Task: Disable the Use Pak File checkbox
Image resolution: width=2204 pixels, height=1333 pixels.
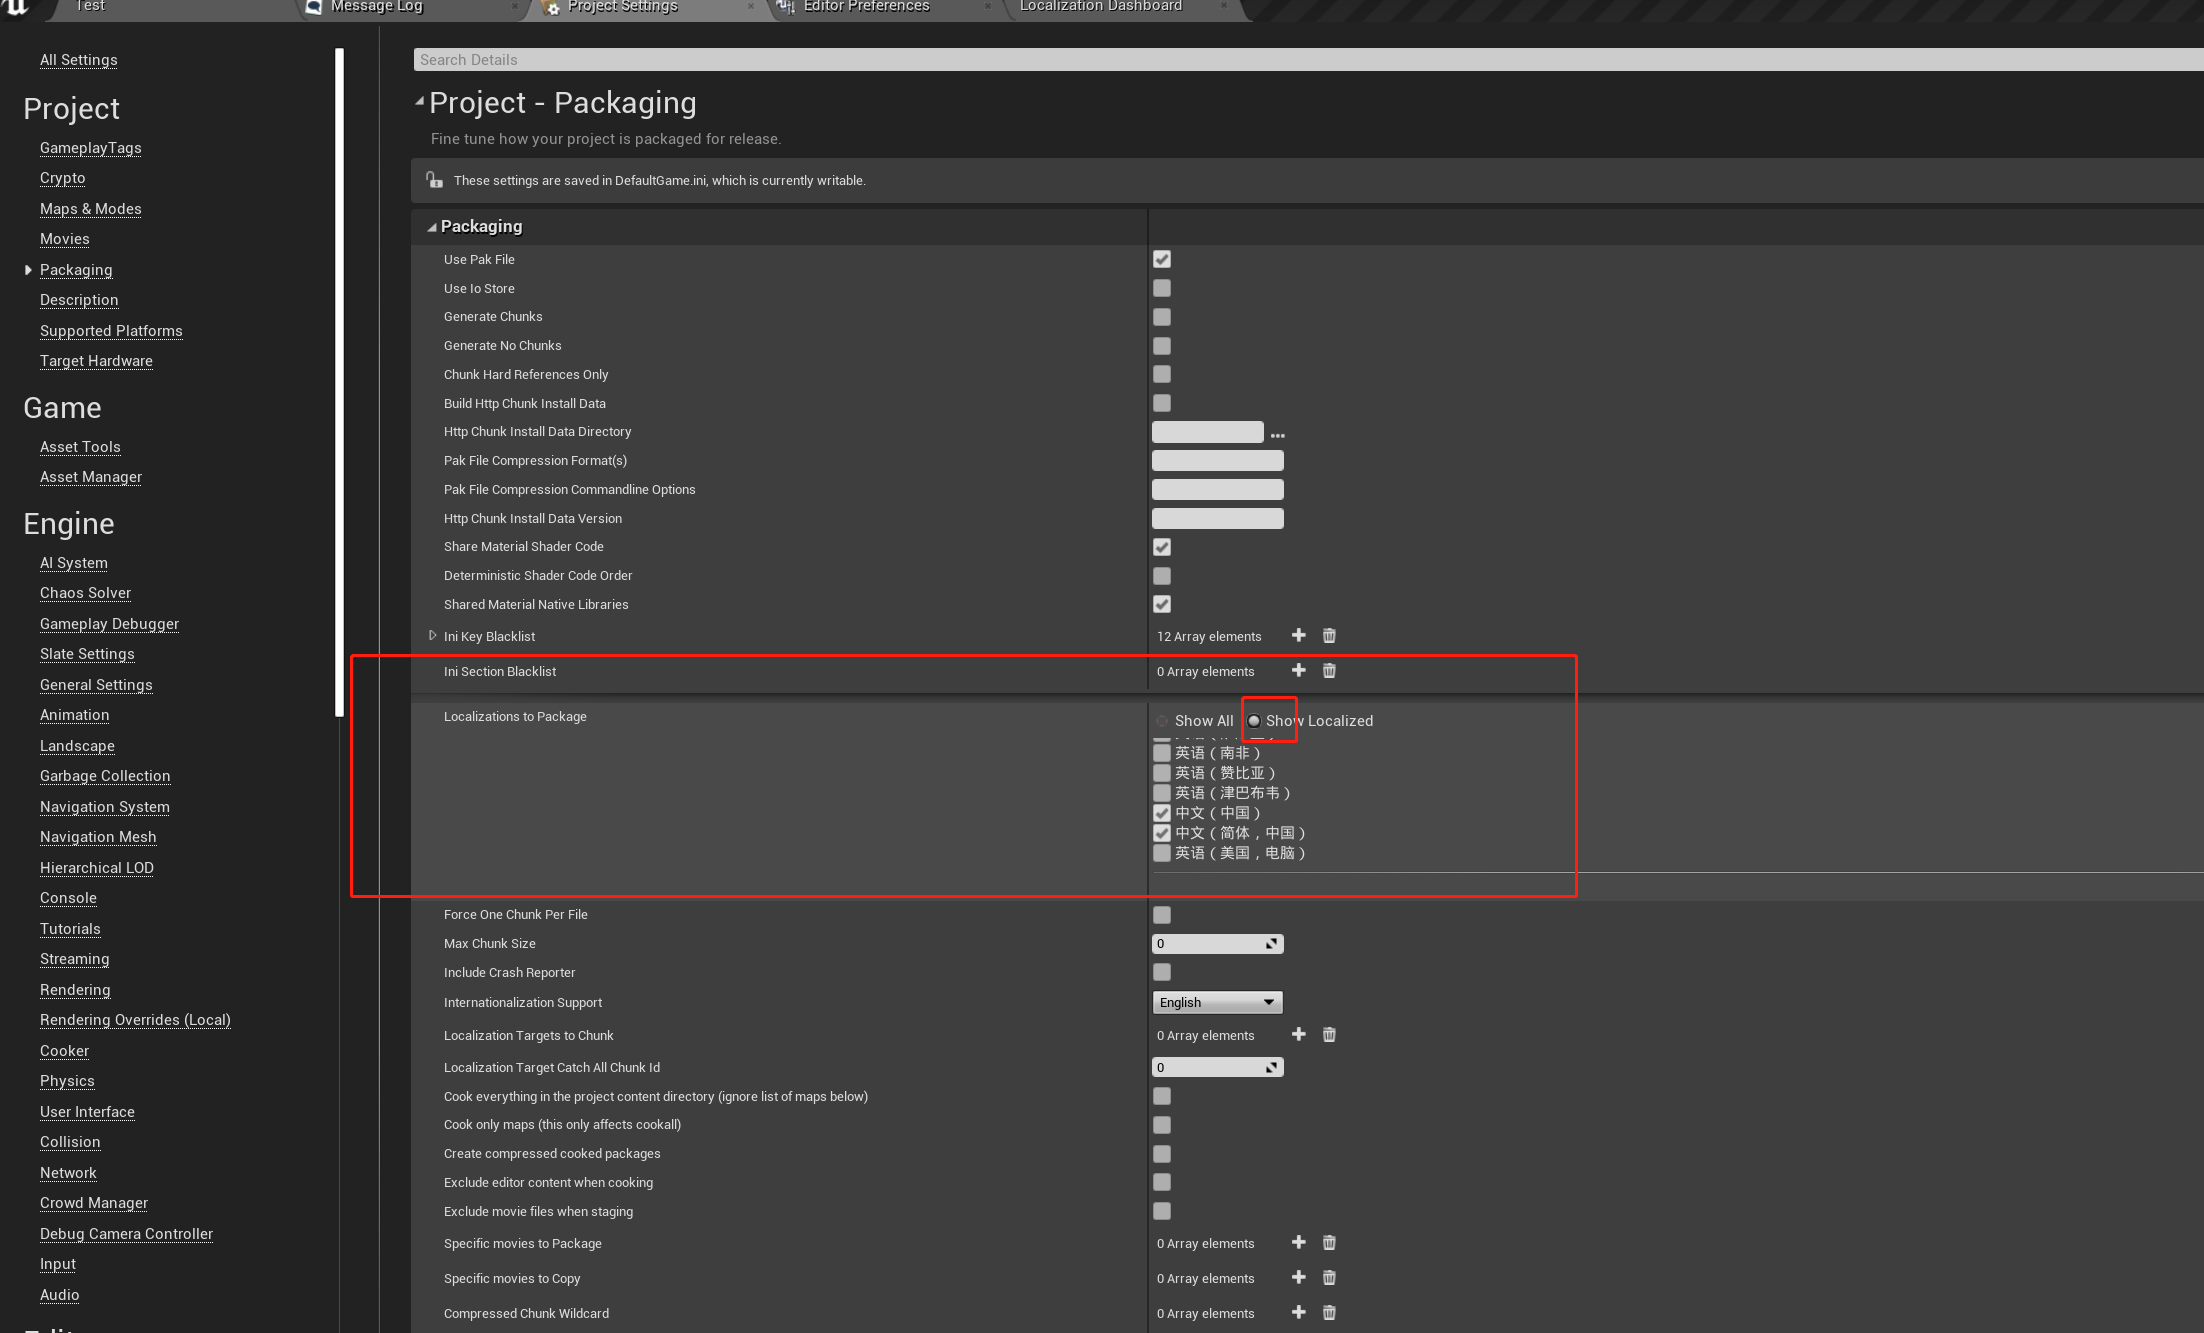Action: (1161, 259)
